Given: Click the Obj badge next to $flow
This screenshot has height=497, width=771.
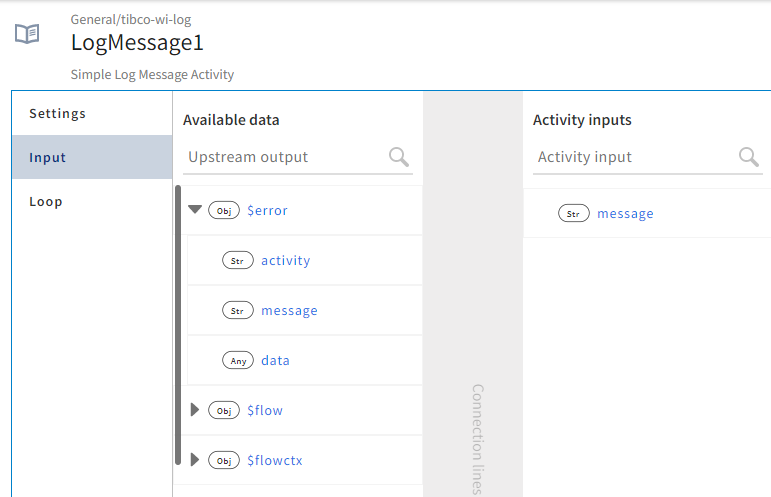Looking at the screenshot, I should pos(224,411).
